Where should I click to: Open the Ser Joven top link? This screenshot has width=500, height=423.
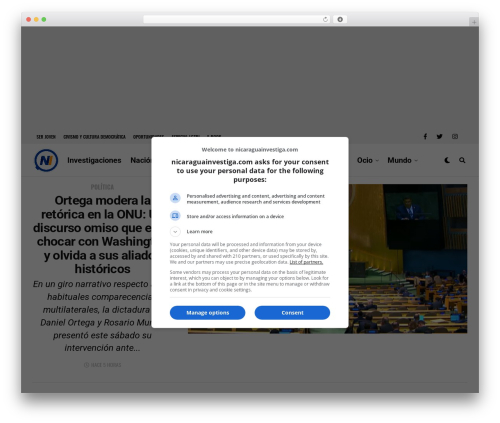pyautogui.click(x=46, y=137)
